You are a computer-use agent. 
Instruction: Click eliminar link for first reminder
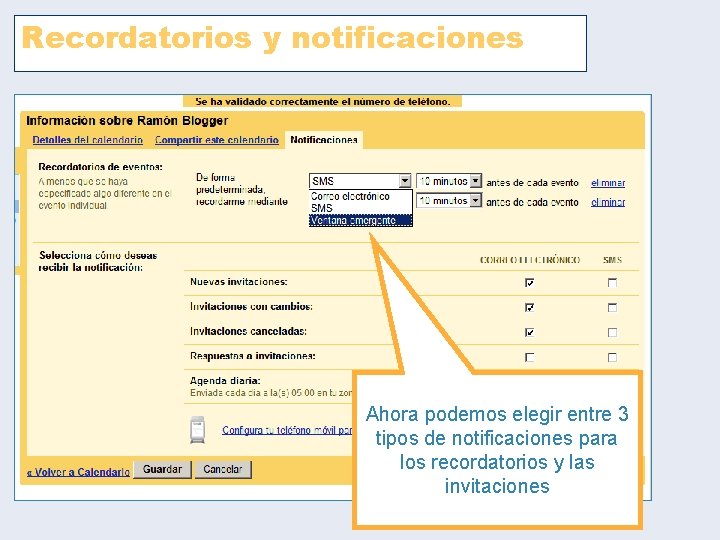pyautogui.click(x=608, y=183)
